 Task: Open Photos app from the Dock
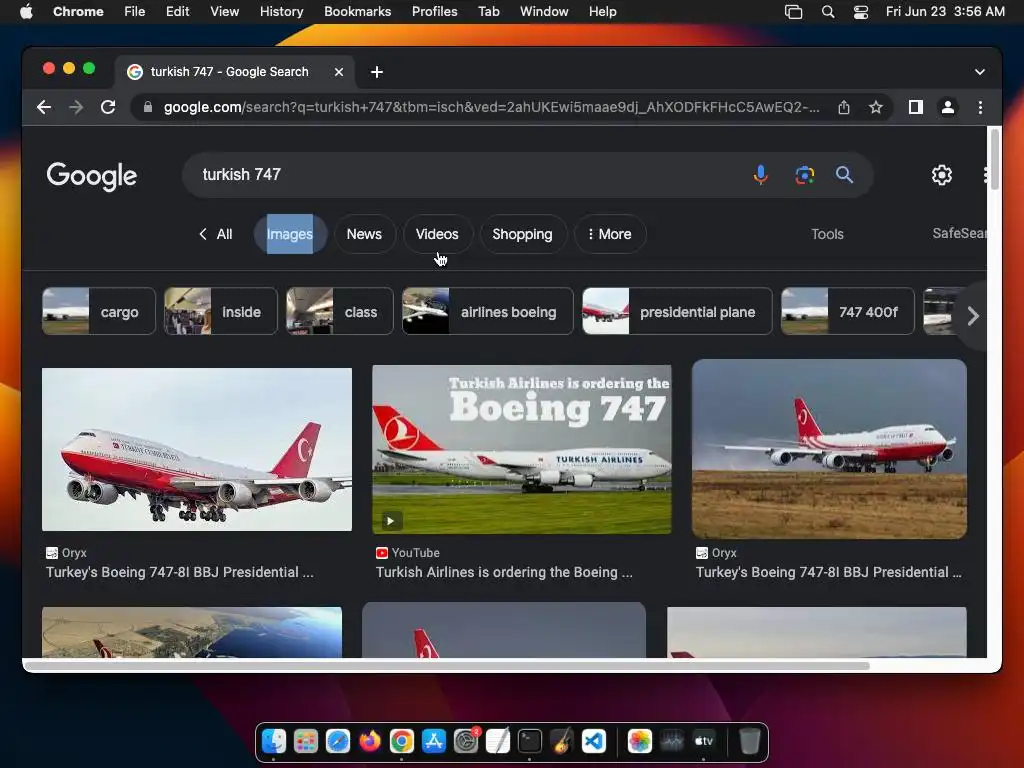coord(639,742)
